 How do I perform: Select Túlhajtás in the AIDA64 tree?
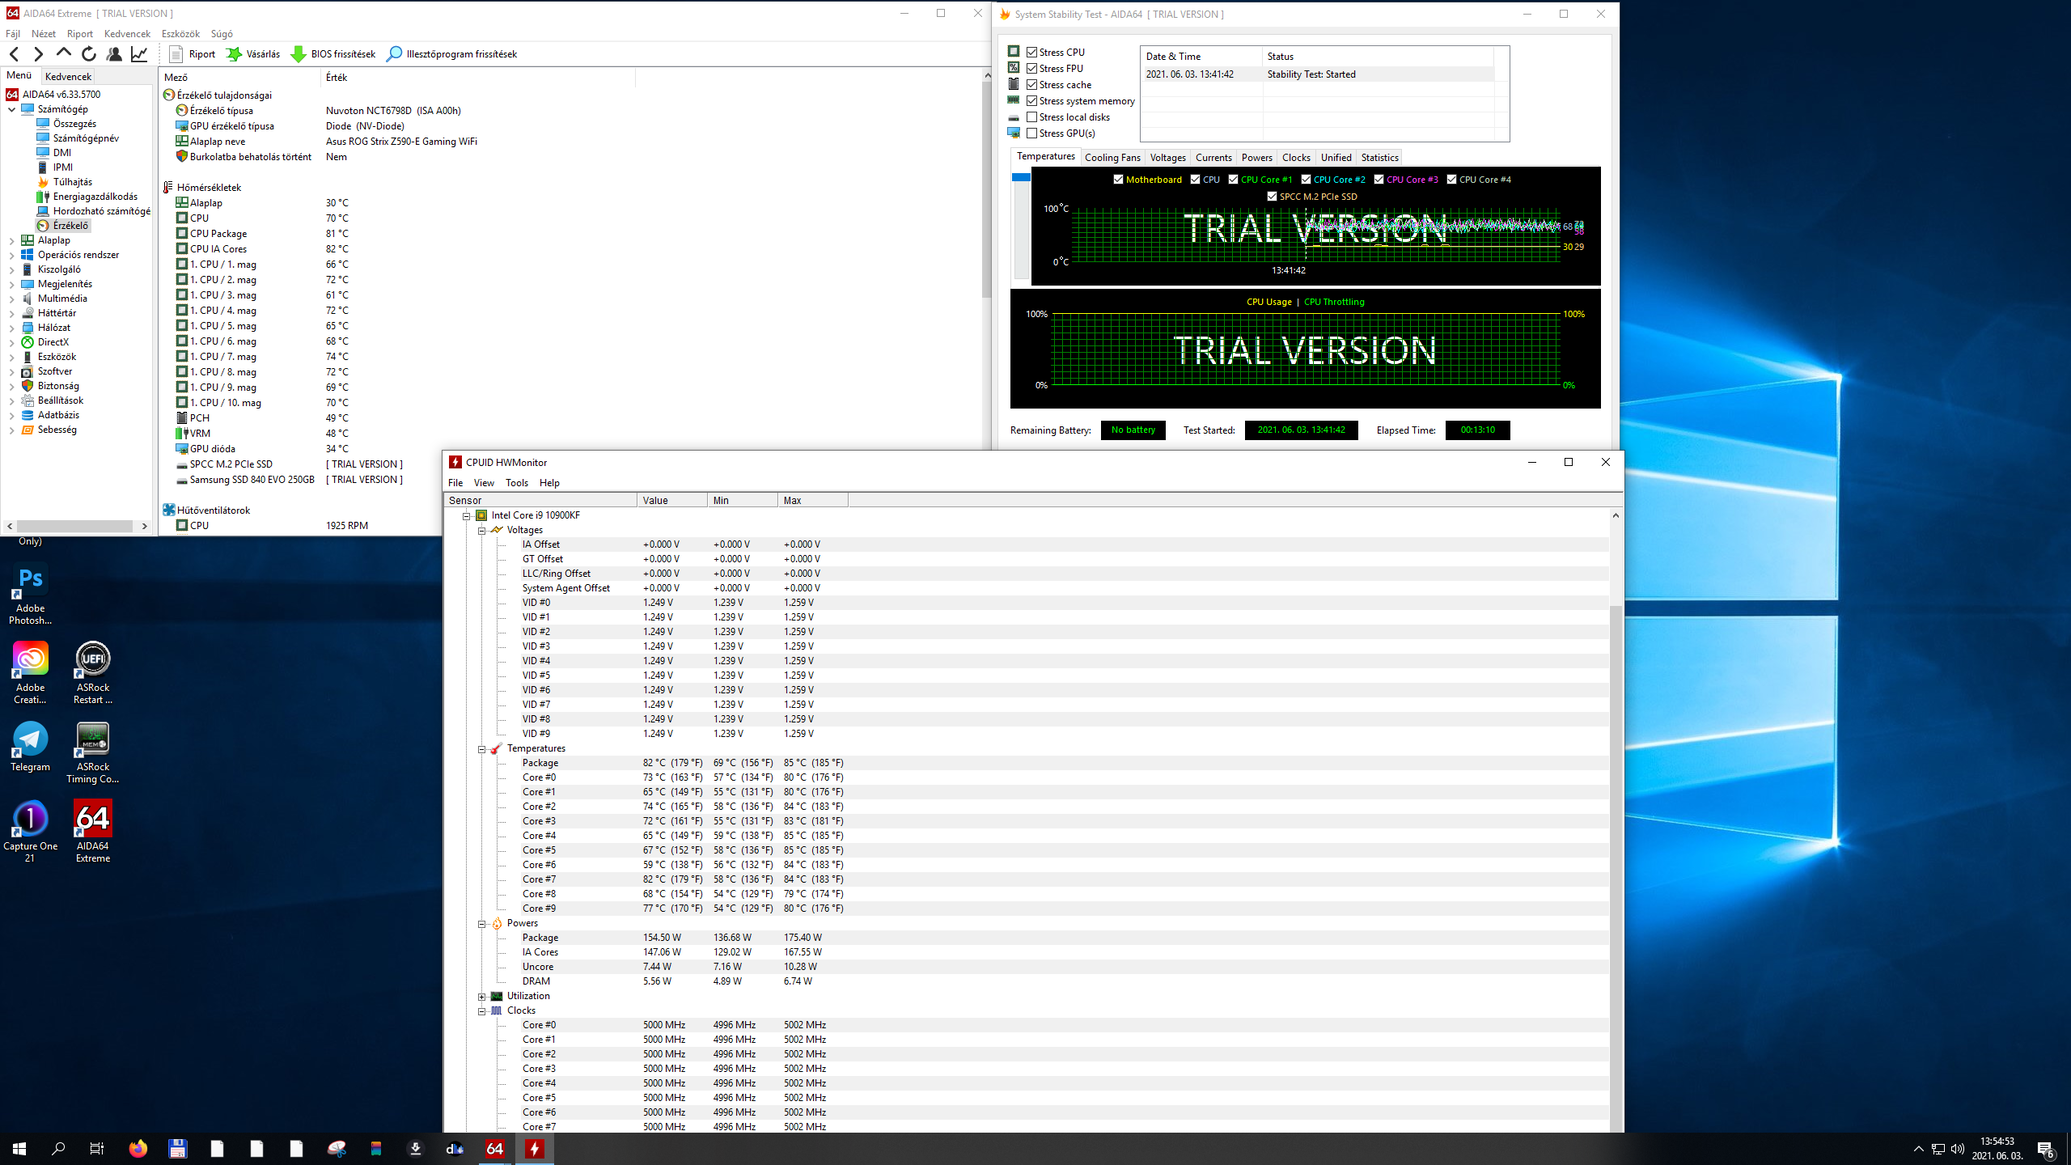click(x=72, y=182)
